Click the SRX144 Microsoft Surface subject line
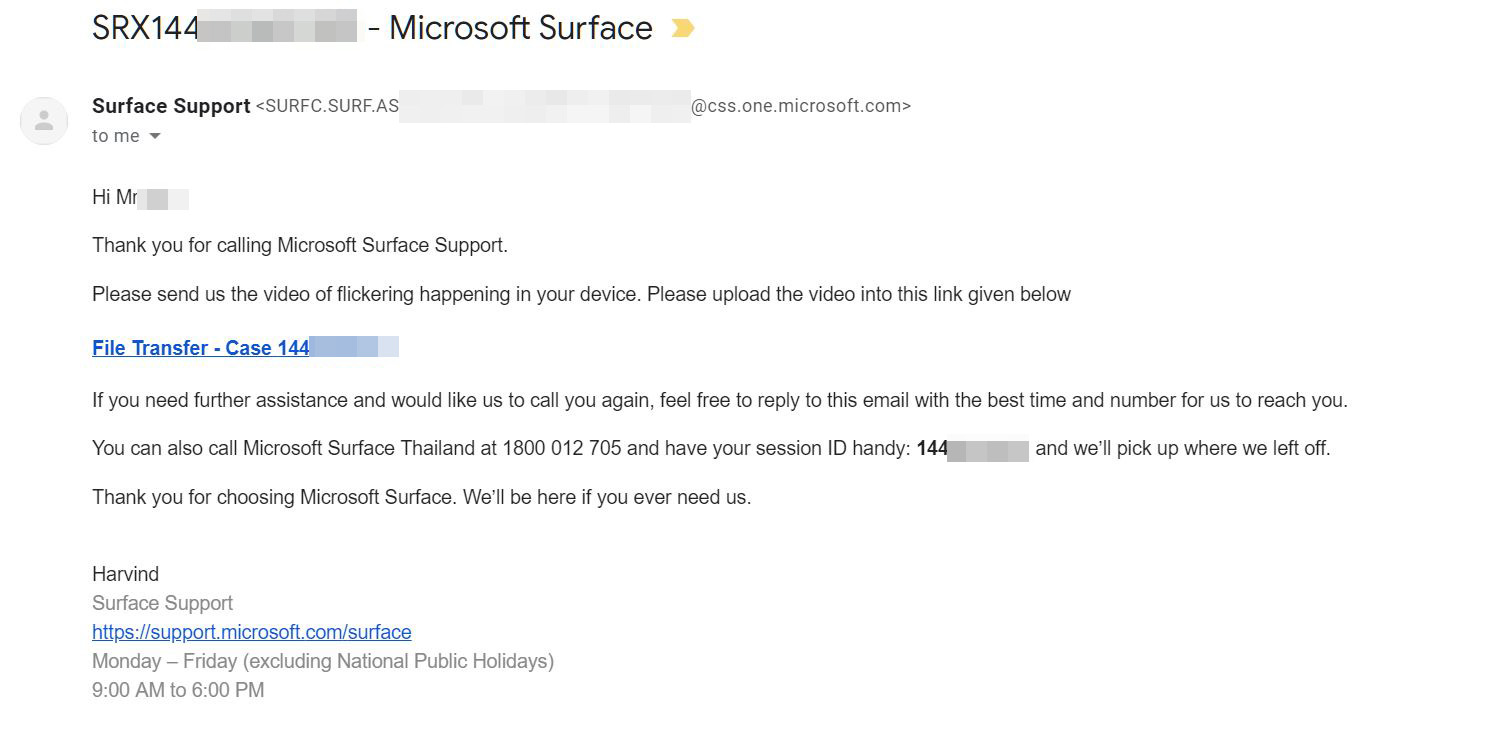This screenshot has height=740, width=1505. 372,28
